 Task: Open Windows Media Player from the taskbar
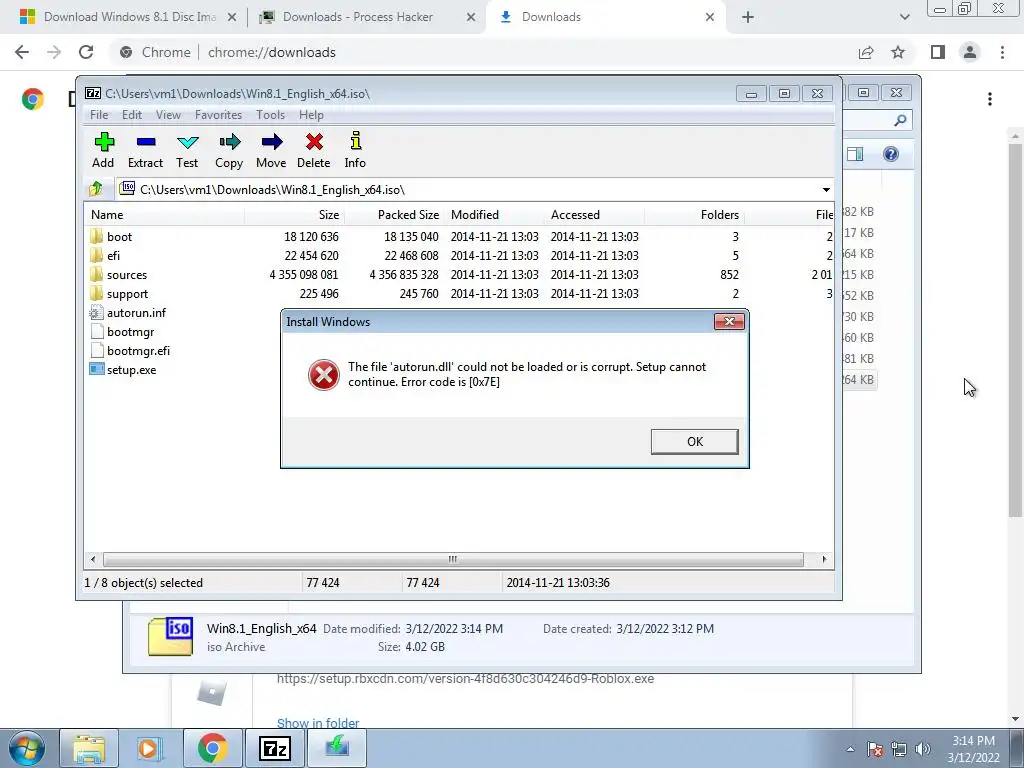(150, 748)
